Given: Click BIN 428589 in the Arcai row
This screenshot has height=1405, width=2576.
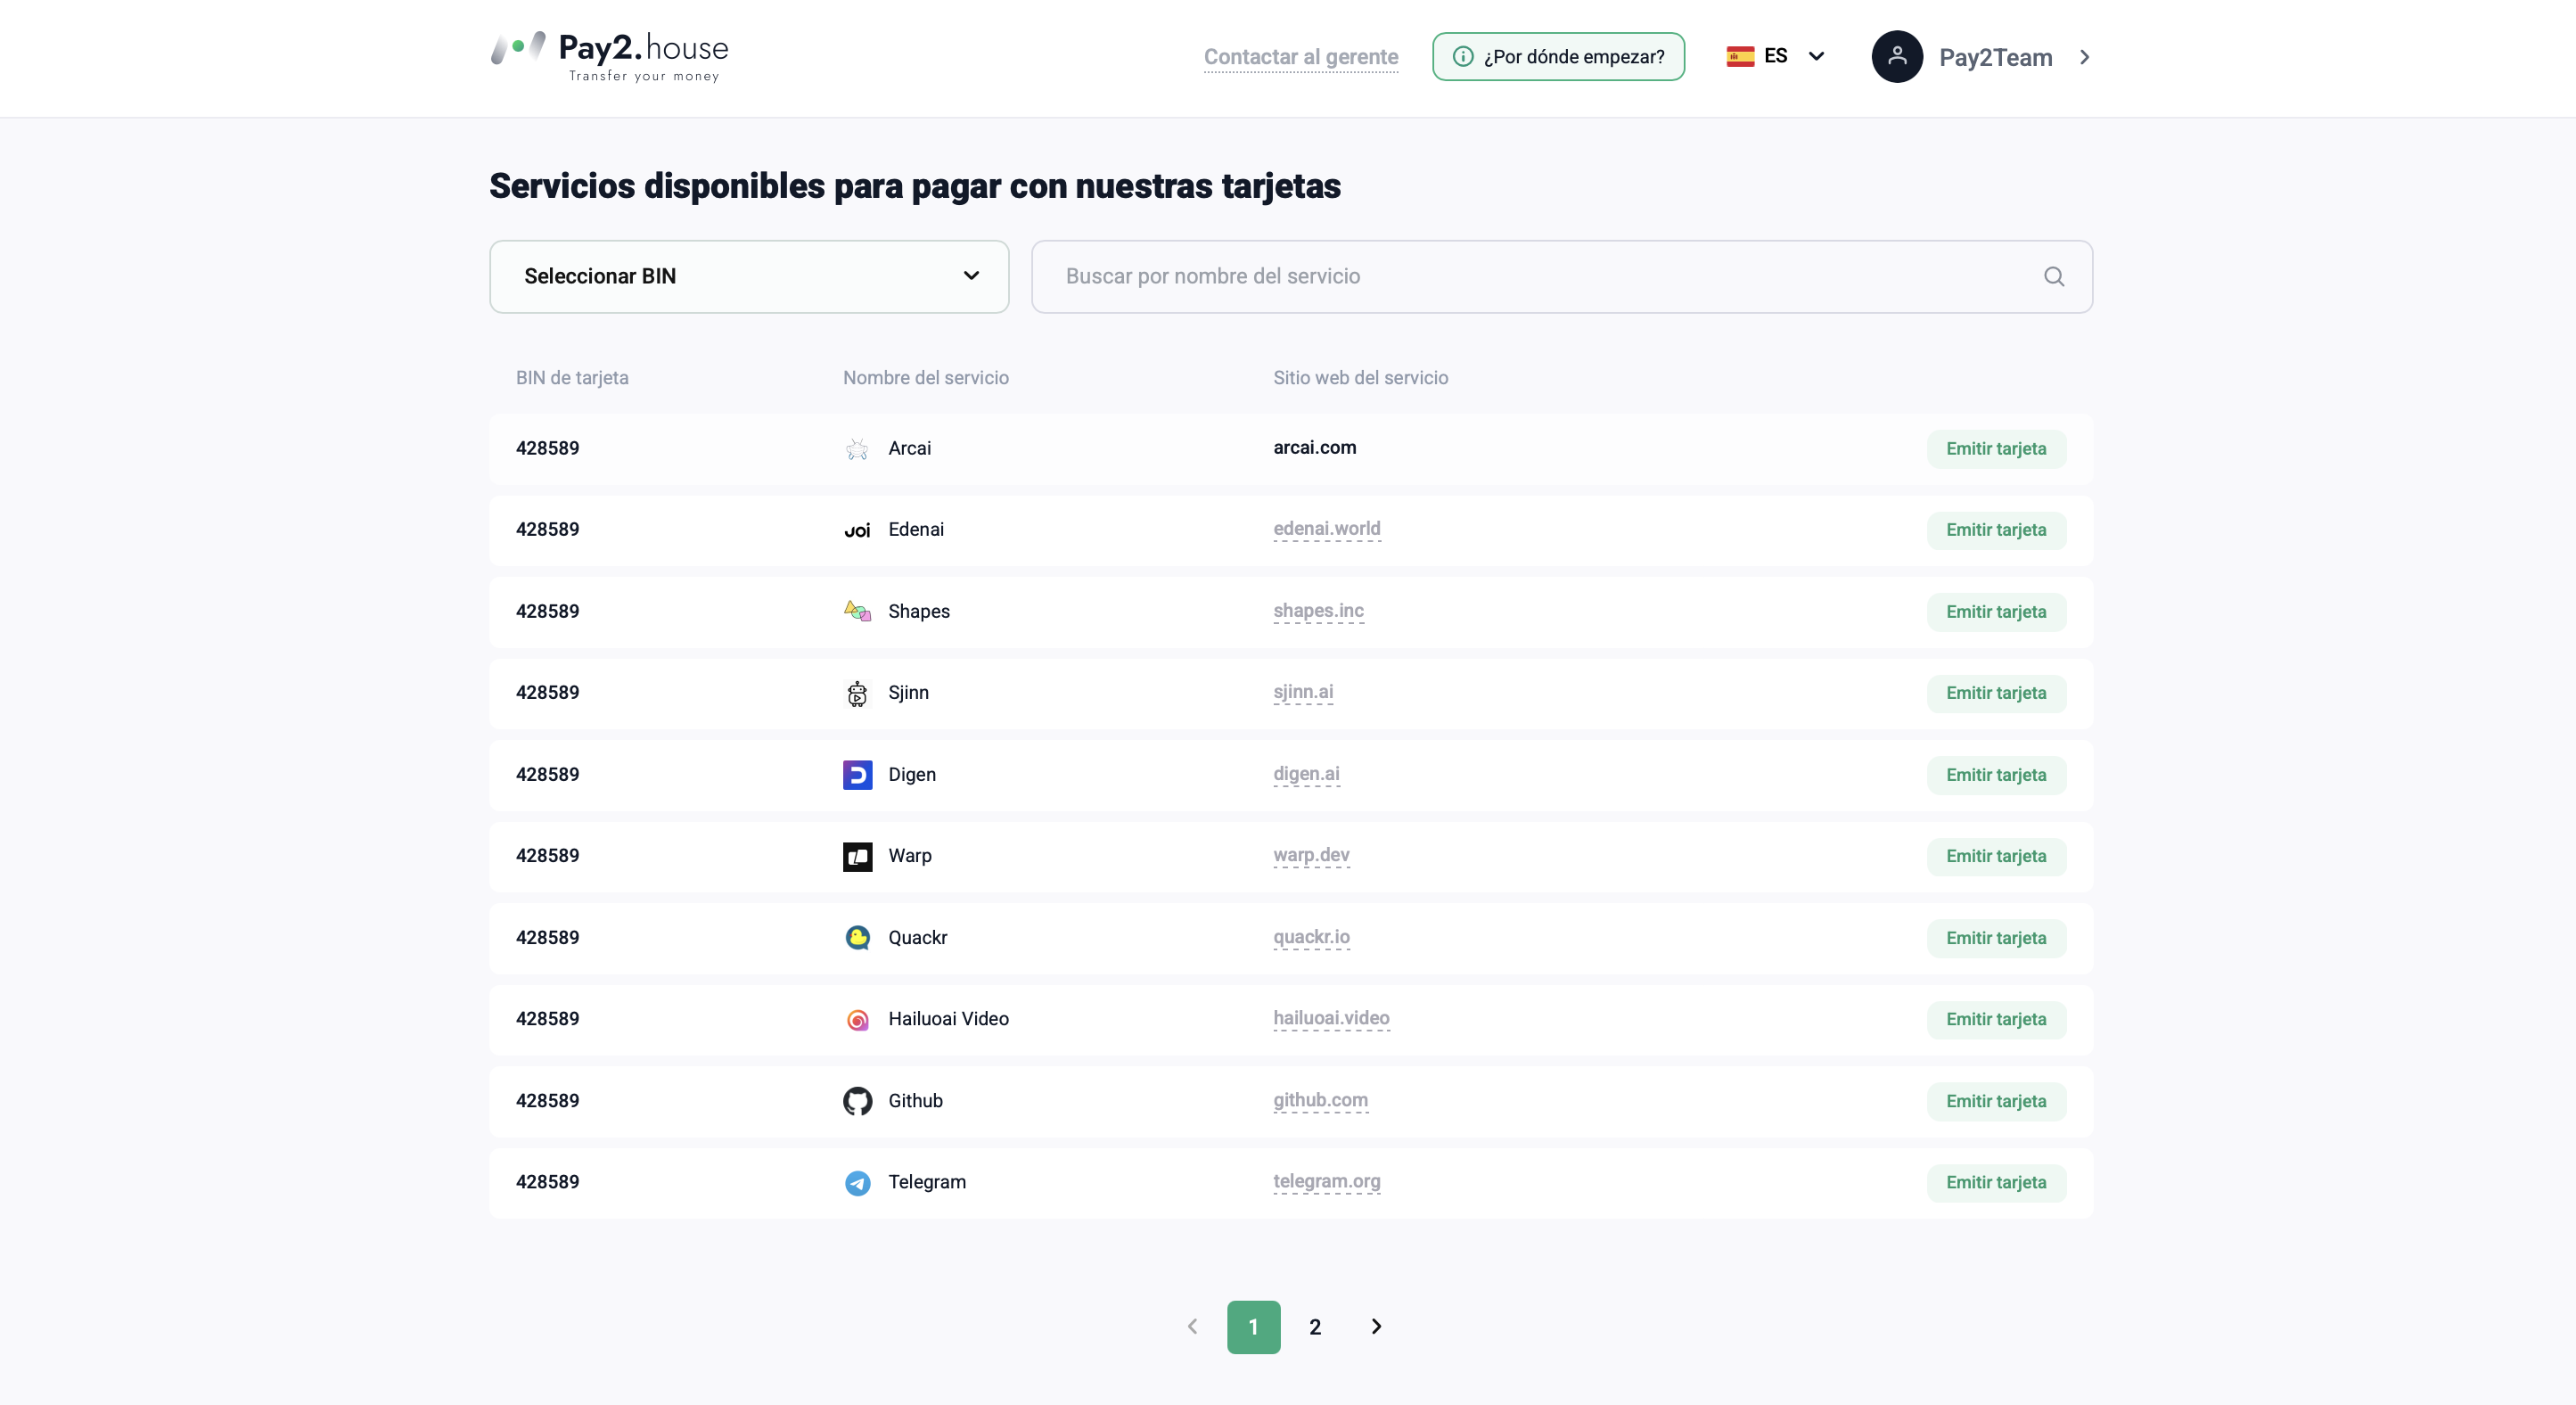Looking at the screenshot, I should 547,449.
